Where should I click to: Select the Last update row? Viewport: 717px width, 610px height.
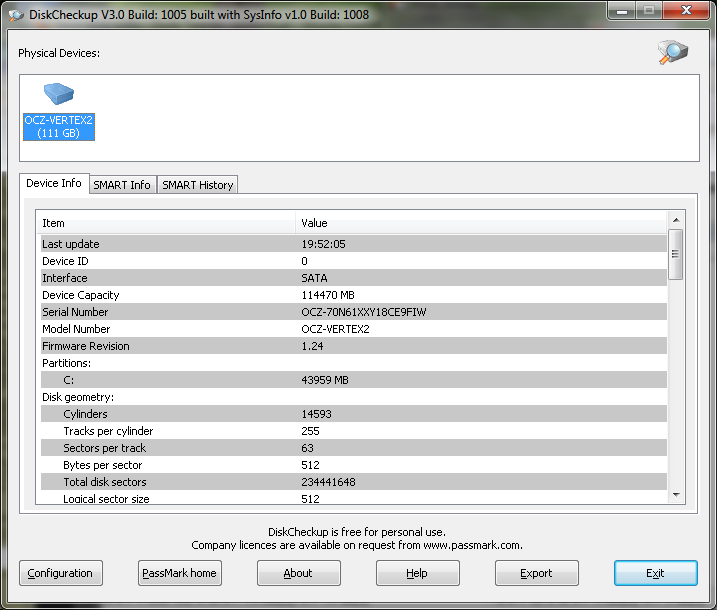click(353, 244)
